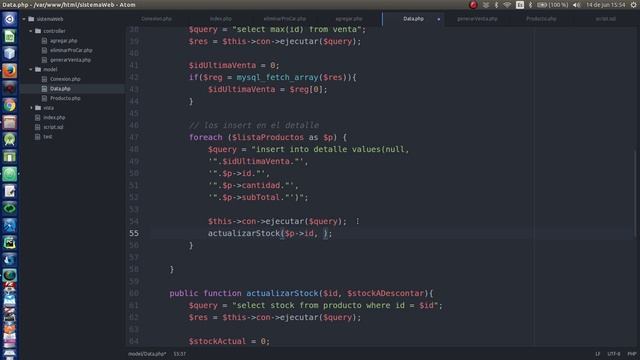640x360 pixels.
Task: Switch to the index.php tab
Action: pyautogui.click(x=220, y=19)
